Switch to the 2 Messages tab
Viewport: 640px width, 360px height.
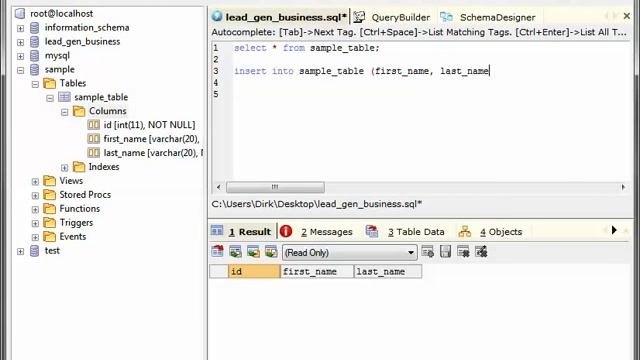[x=318, y=231]
